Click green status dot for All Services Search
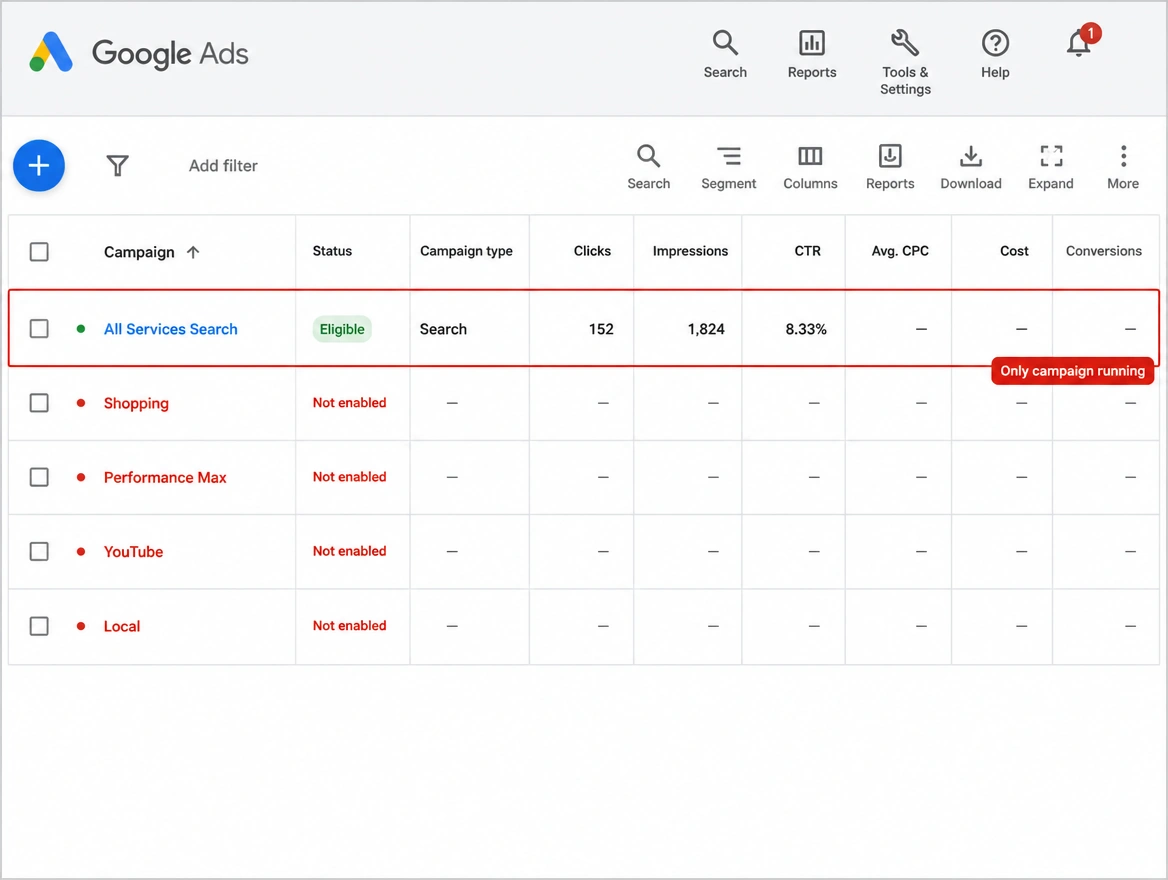 [x=80, y=329]
